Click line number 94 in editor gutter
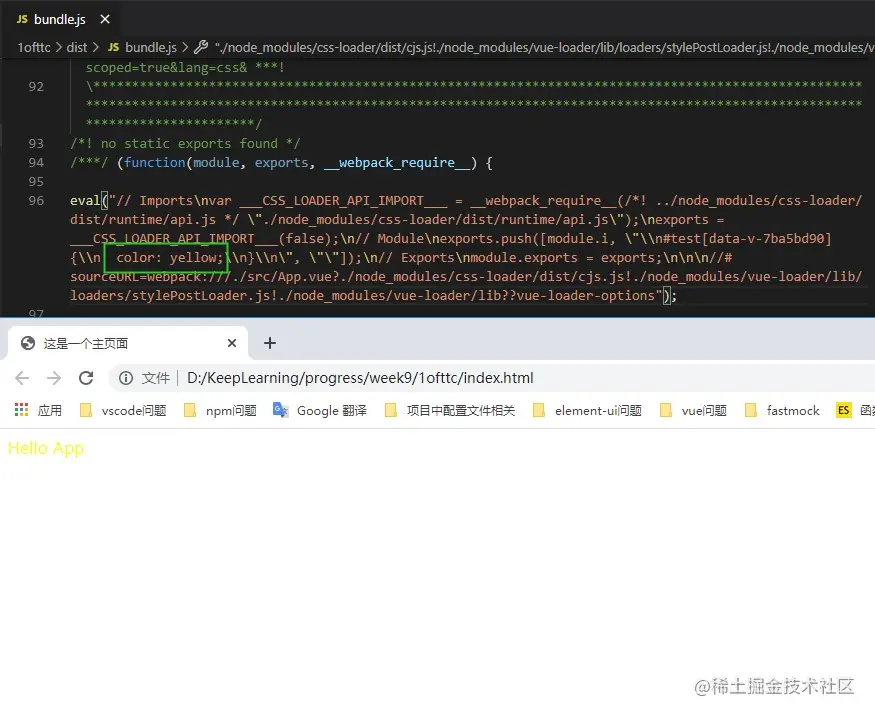Screen dimensions: 875x717 [x=36, y=162]
